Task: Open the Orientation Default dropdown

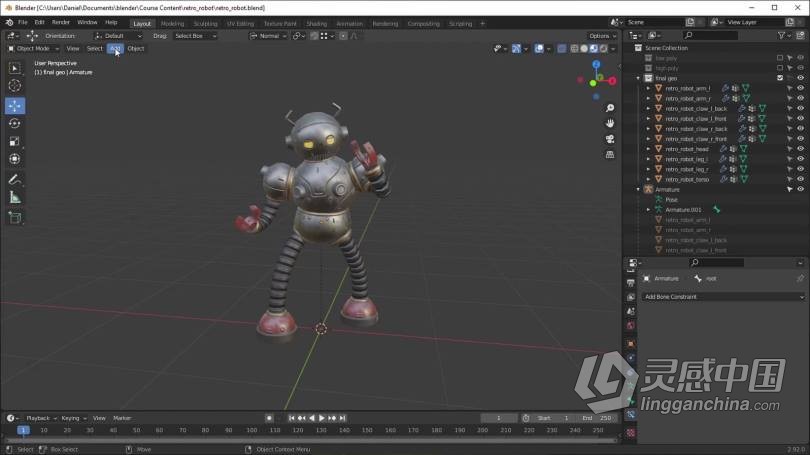Action: 118,36
